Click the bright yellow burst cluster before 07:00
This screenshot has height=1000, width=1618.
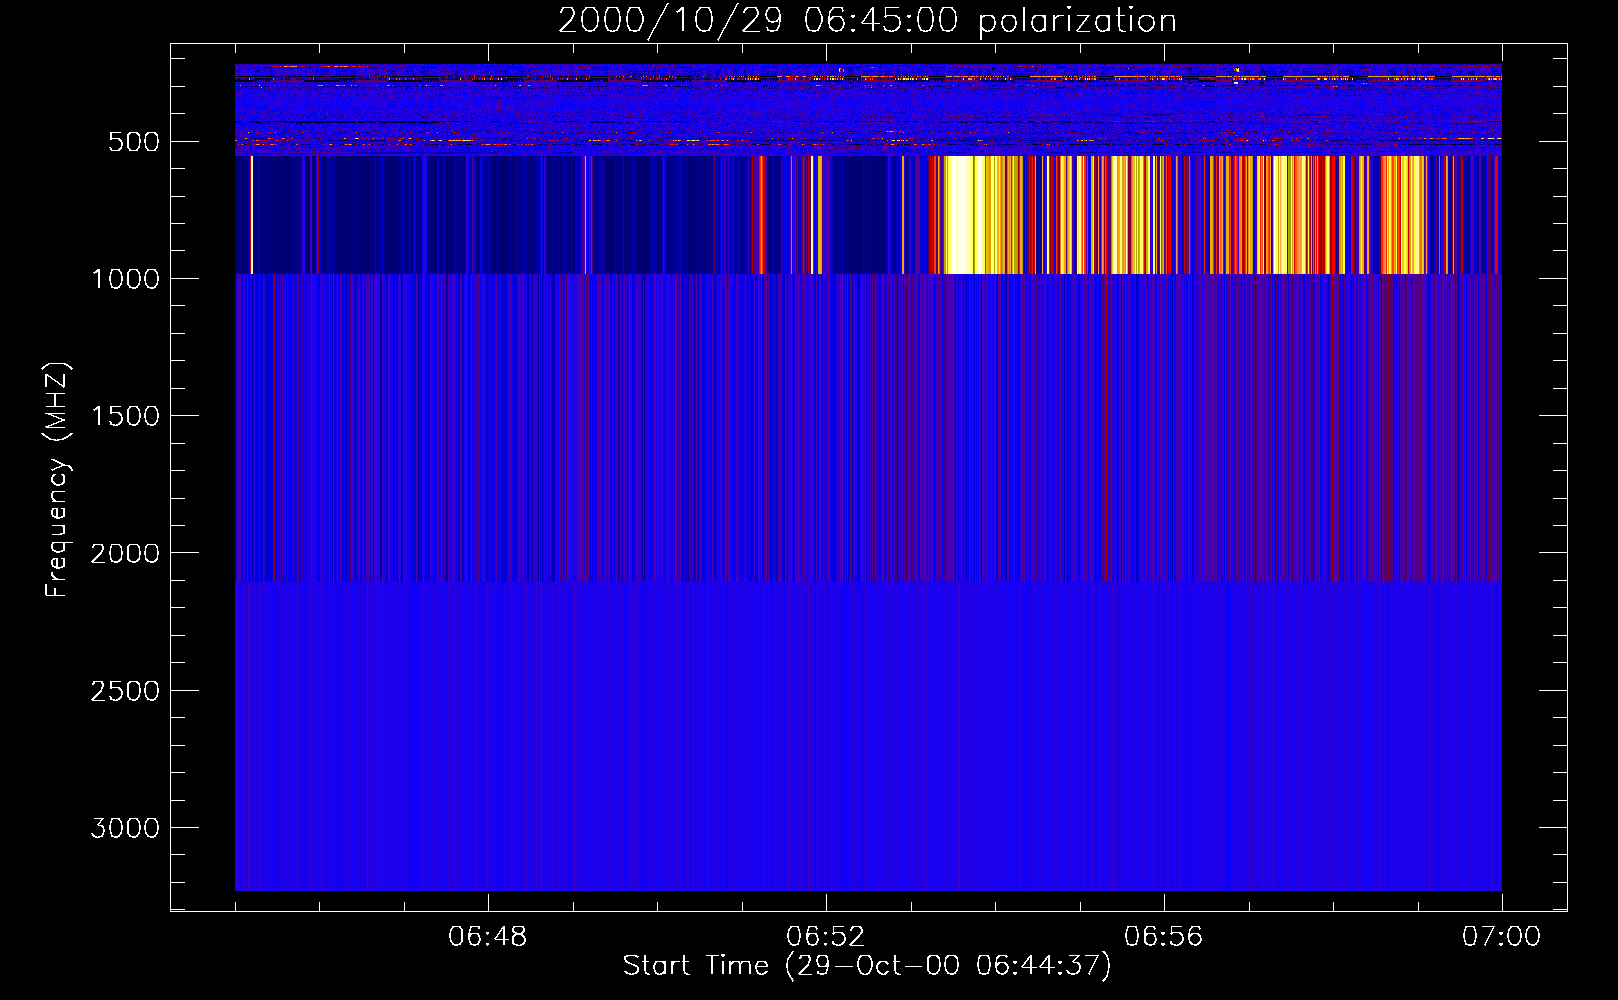point(1403,215)
